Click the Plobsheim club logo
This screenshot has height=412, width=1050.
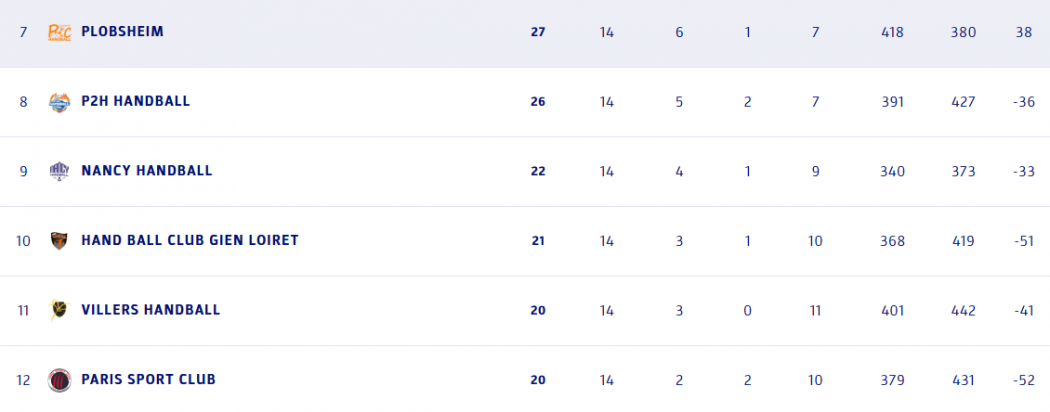(x=60, y=32)
